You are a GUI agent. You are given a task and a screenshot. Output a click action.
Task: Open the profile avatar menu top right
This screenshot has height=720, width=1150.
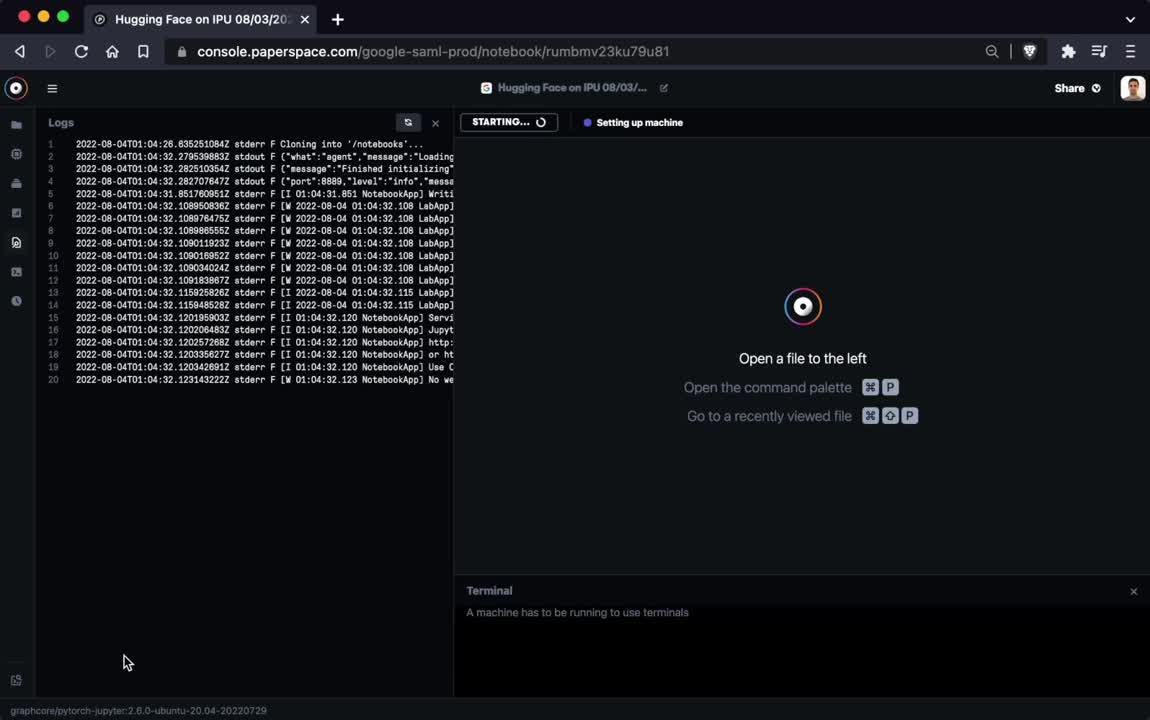[x=1132, y=88]
